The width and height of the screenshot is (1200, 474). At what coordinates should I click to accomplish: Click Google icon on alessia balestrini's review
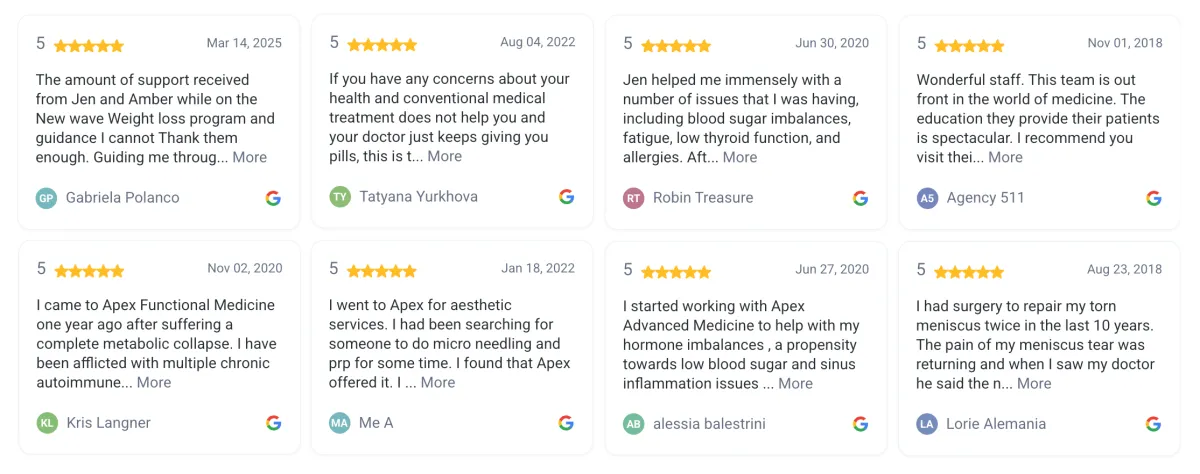click(860, 424)
